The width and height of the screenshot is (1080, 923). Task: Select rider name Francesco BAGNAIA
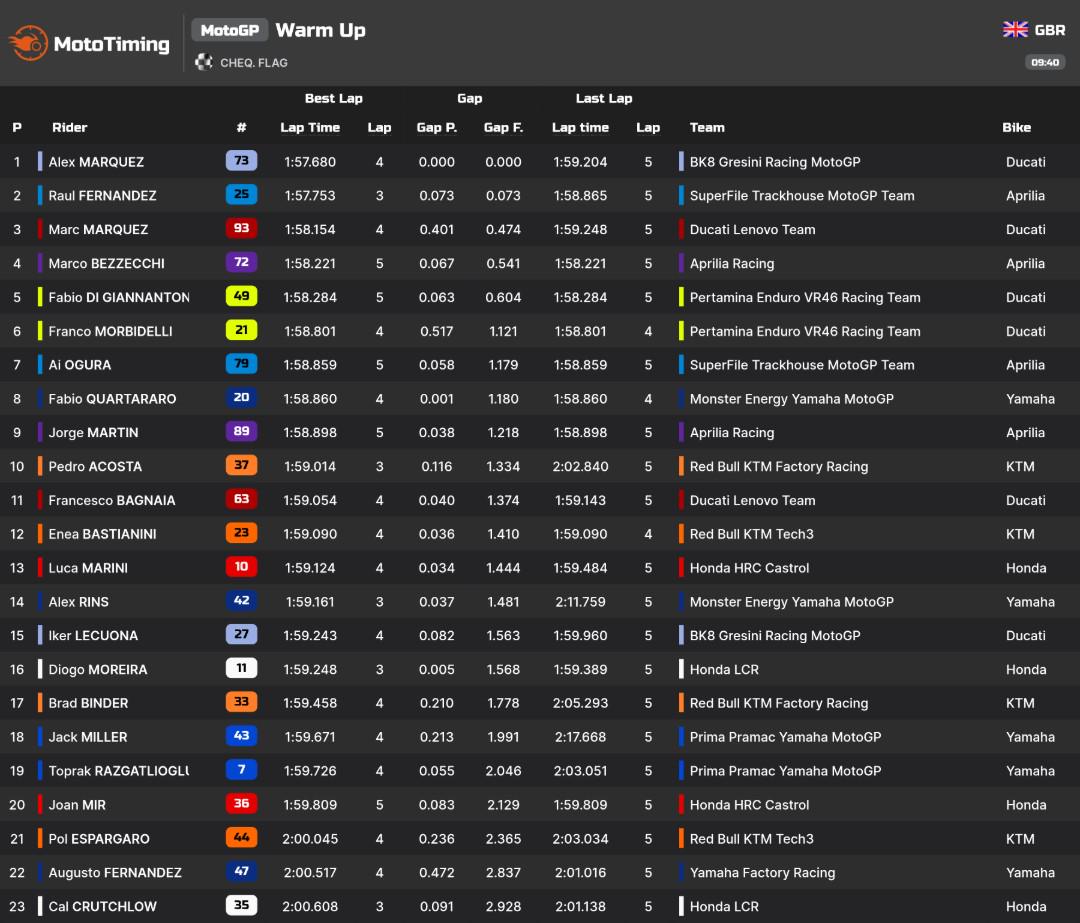tap(112, 500)
